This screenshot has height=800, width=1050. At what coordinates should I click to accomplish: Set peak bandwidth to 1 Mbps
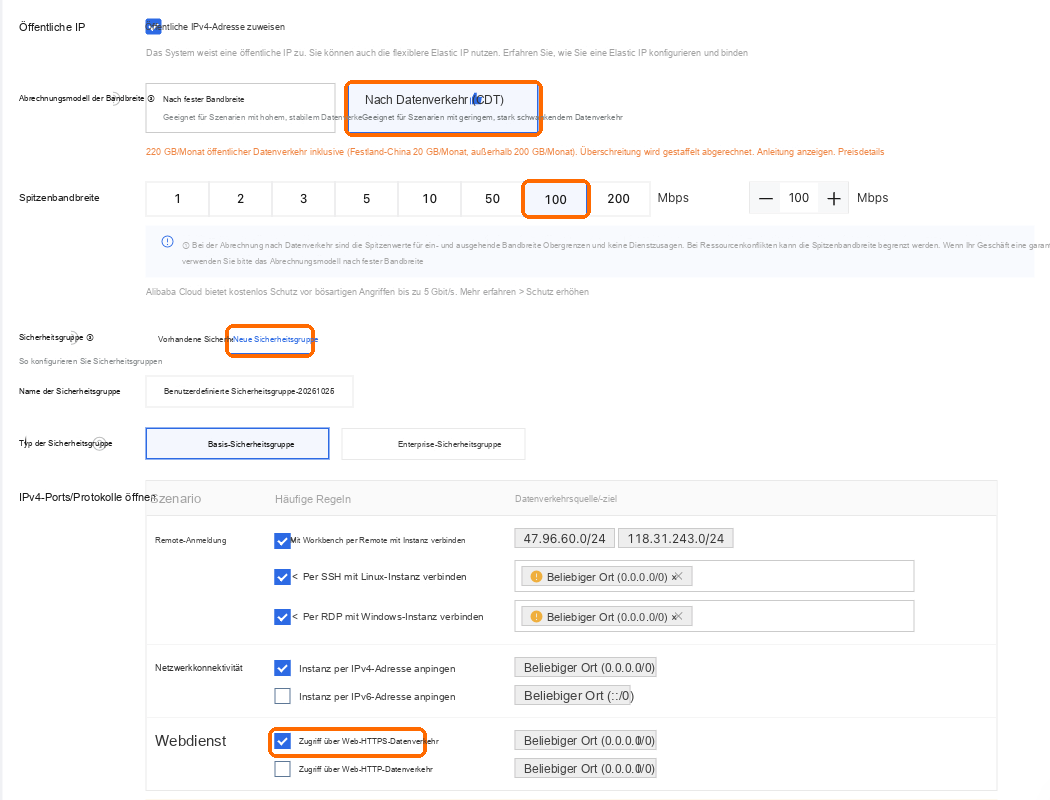[x=177, y=199]
